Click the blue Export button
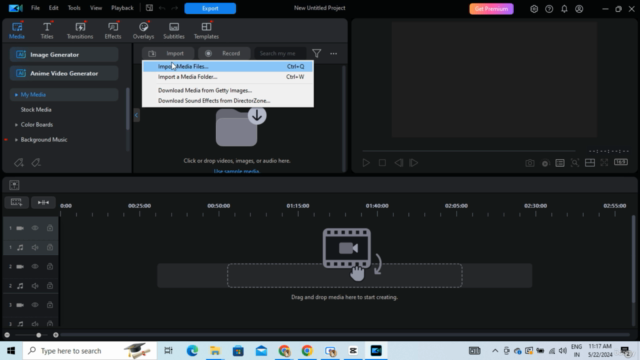The image size is (640, 360). pyautogui.click(x=210, y=8)
